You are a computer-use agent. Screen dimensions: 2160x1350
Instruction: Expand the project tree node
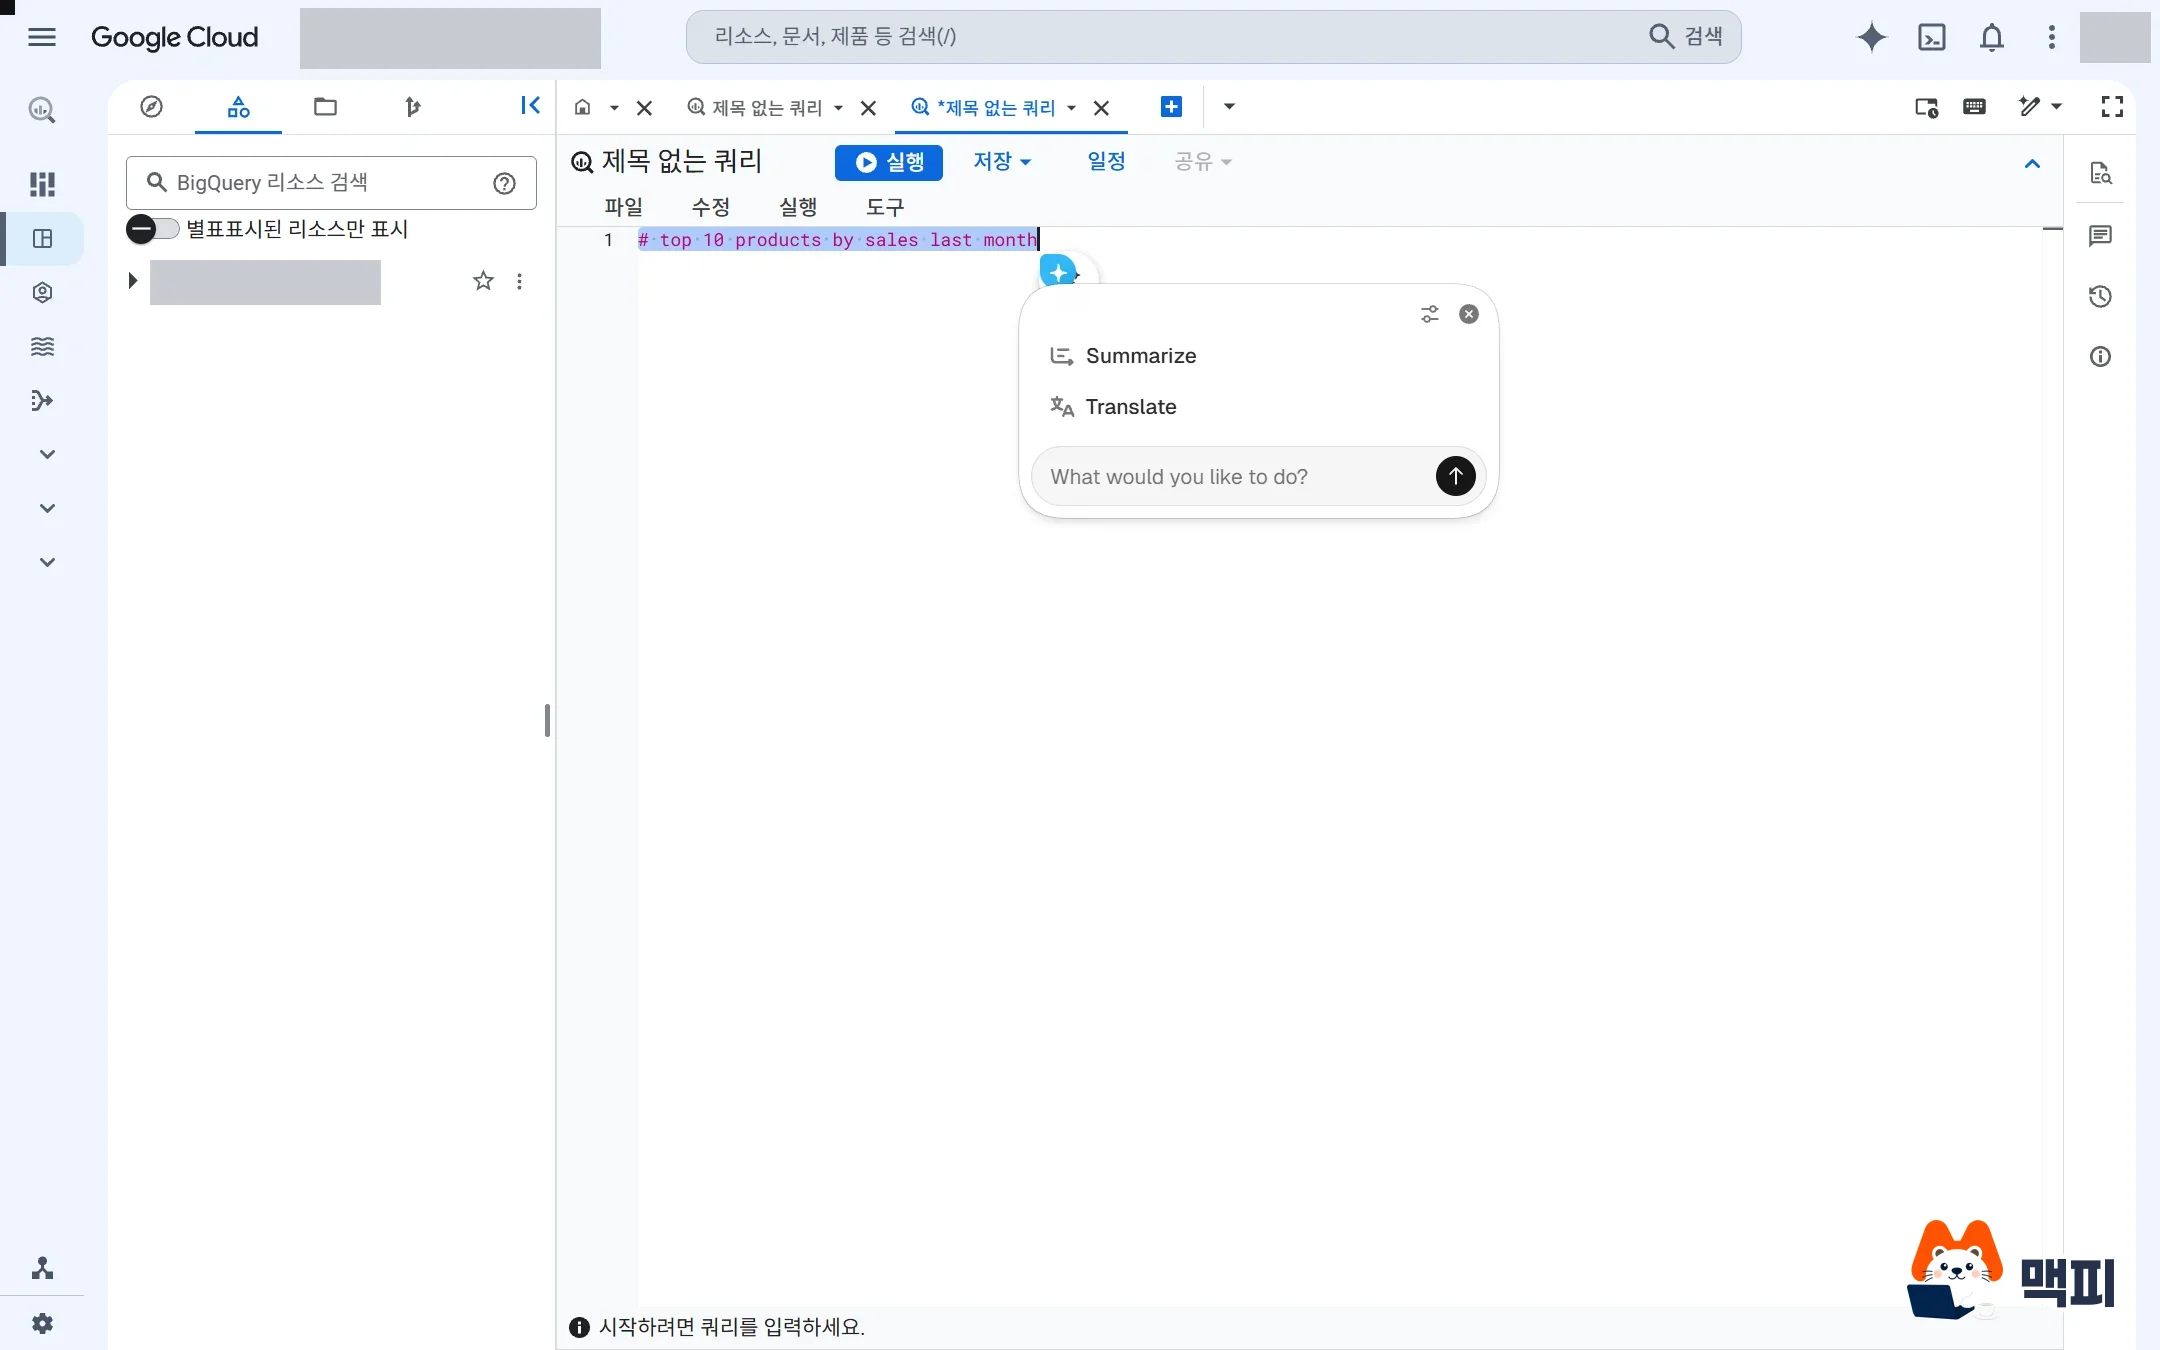click(x=132, y=281)
